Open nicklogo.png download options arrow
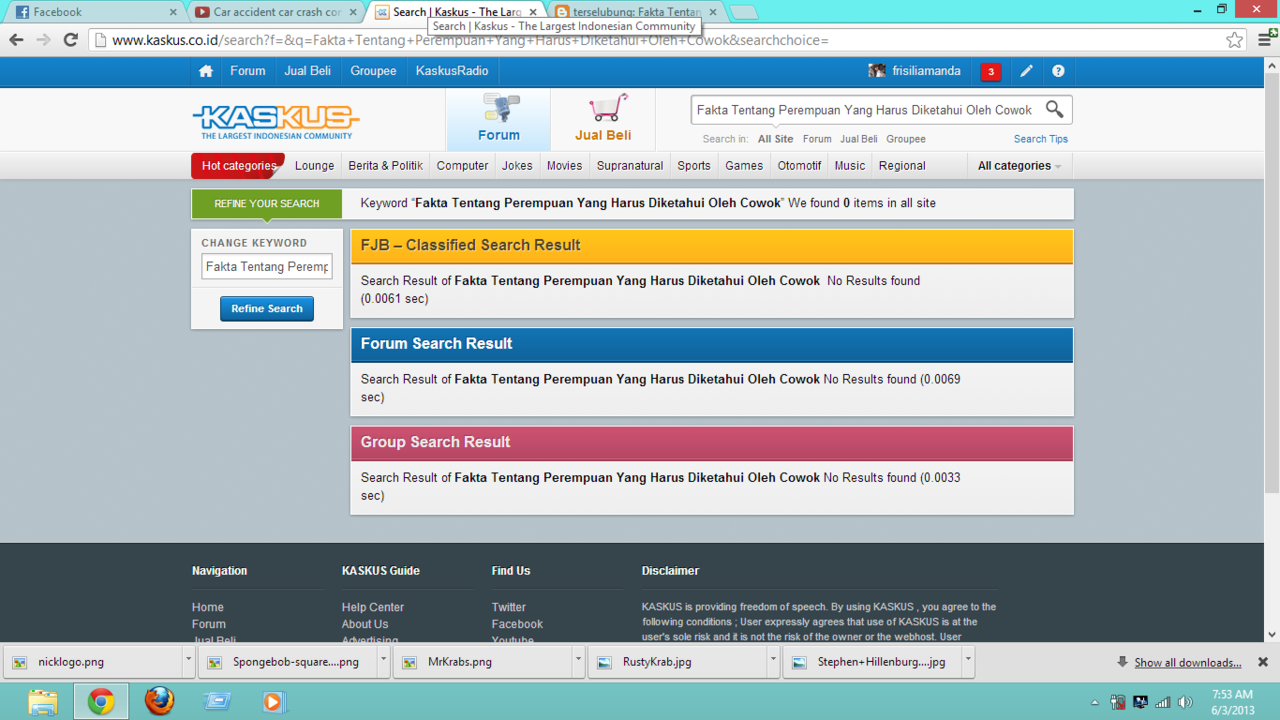The height and width of the screenshot is (720, 1280). coord(188,661)
